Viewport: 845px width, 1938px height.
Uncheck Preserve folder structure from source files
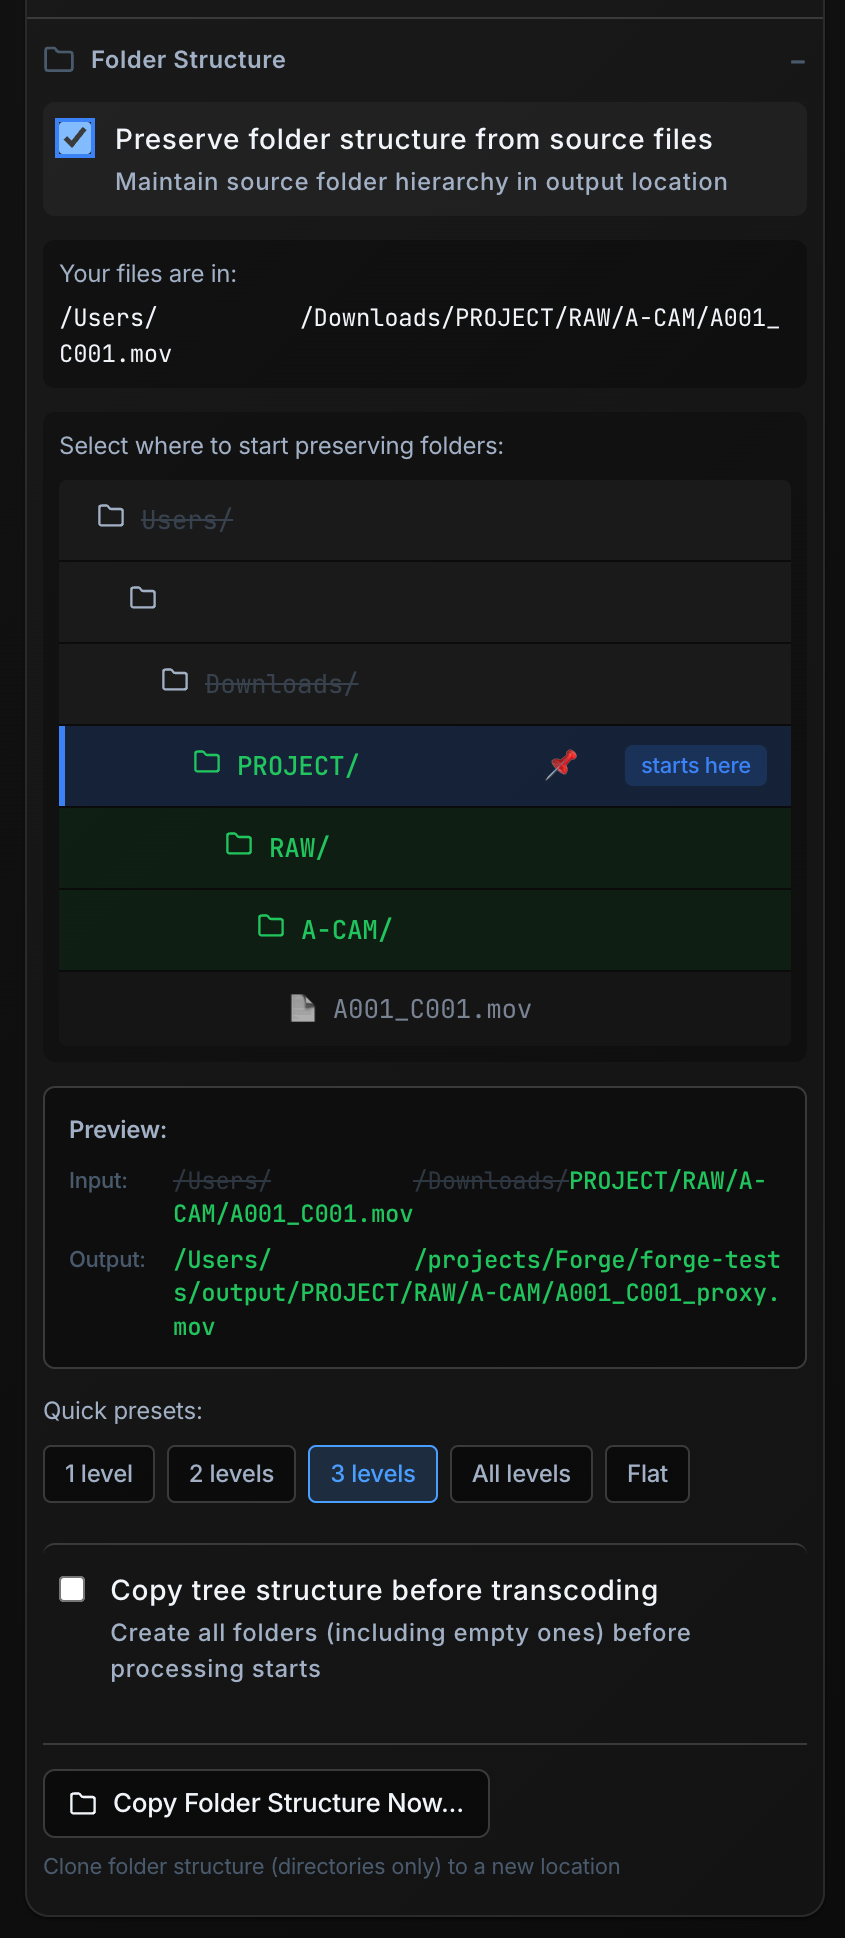[x=74, y=138]
